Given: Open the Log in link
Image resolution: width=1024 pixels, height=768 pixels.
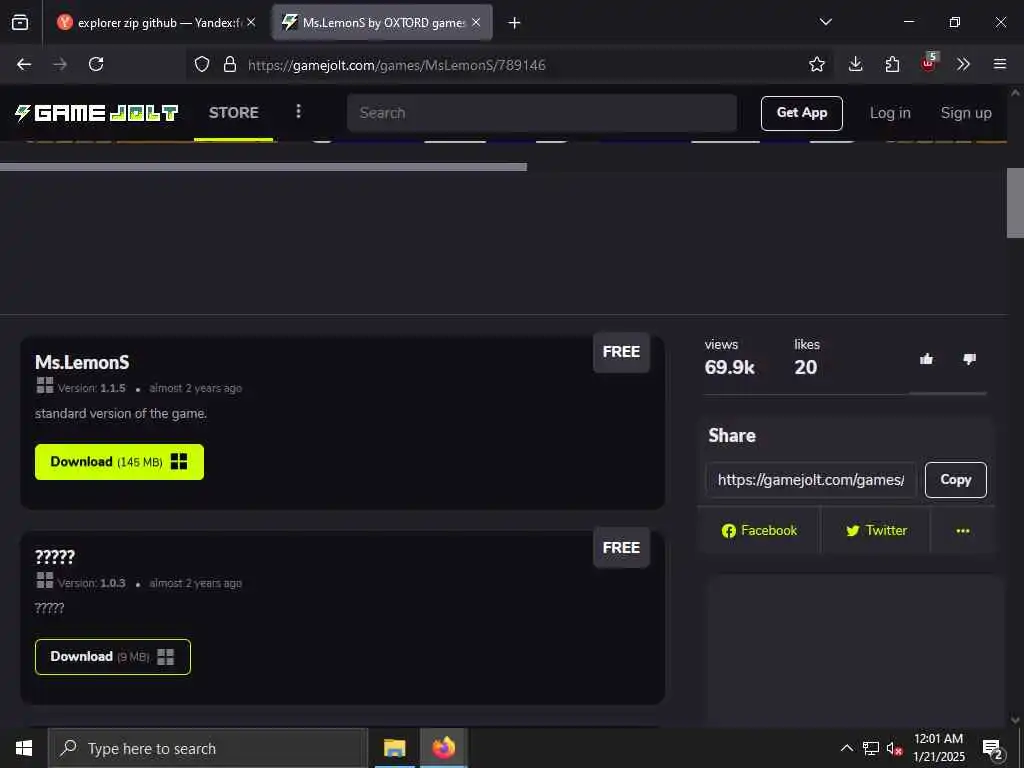Looking at the screenshot, I should click(889, 113).
